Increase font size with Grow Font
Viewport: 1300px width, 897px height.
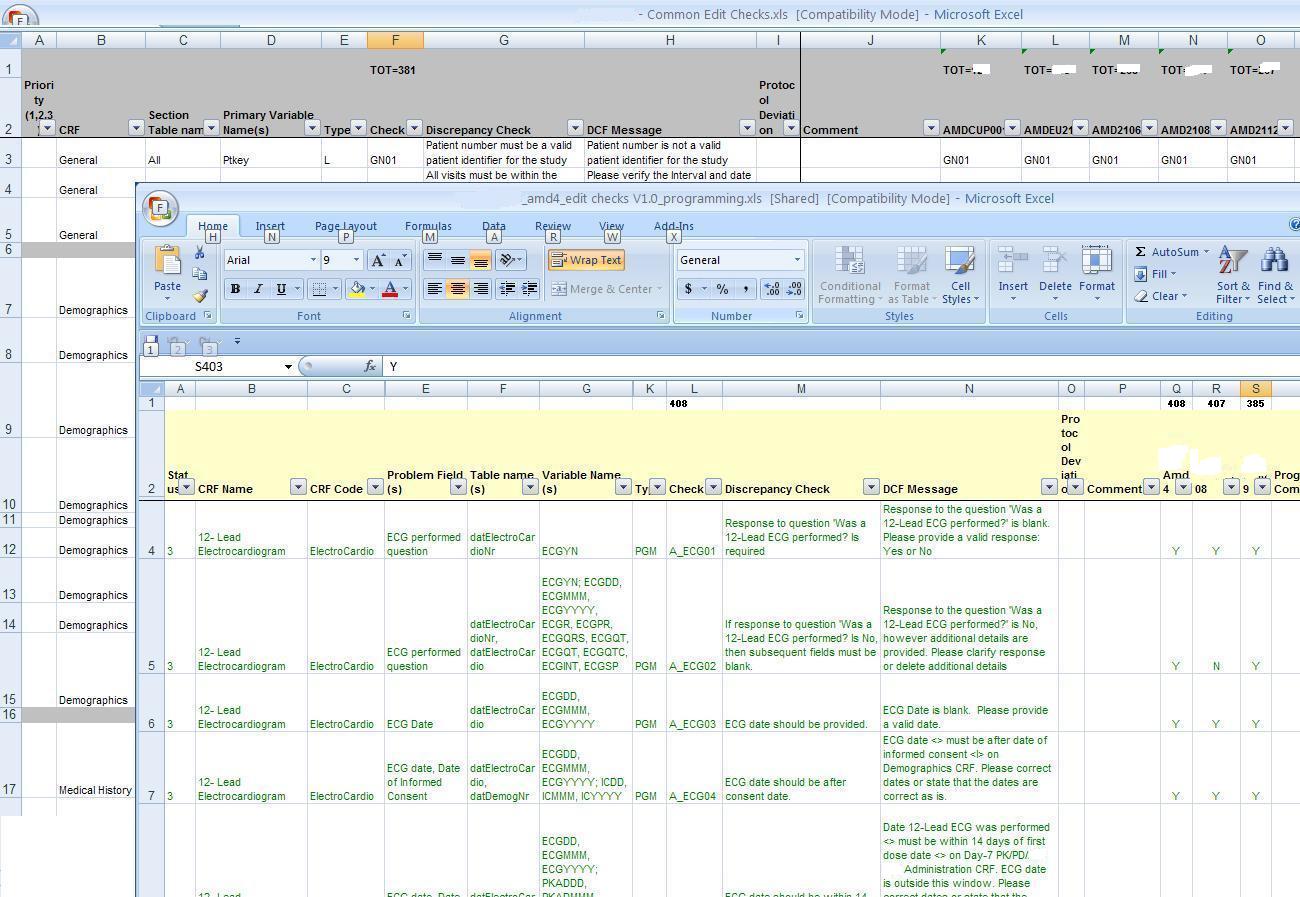point(378,261)
